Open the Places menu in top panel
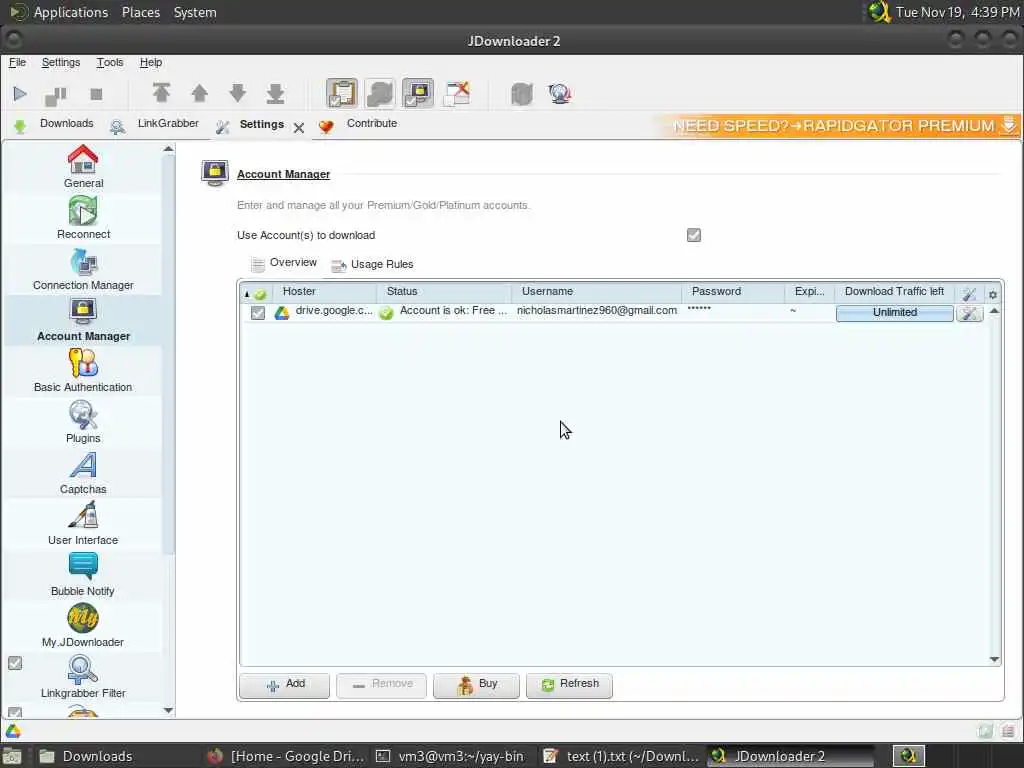Screen dimensions: 1024x768 click(140, 12)
